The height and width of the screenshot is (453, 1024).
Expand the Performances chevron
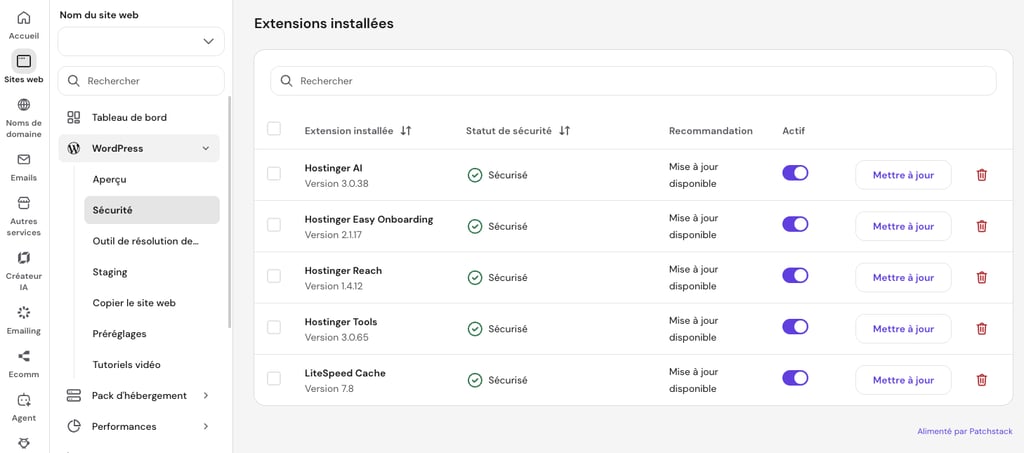(206, 426)
